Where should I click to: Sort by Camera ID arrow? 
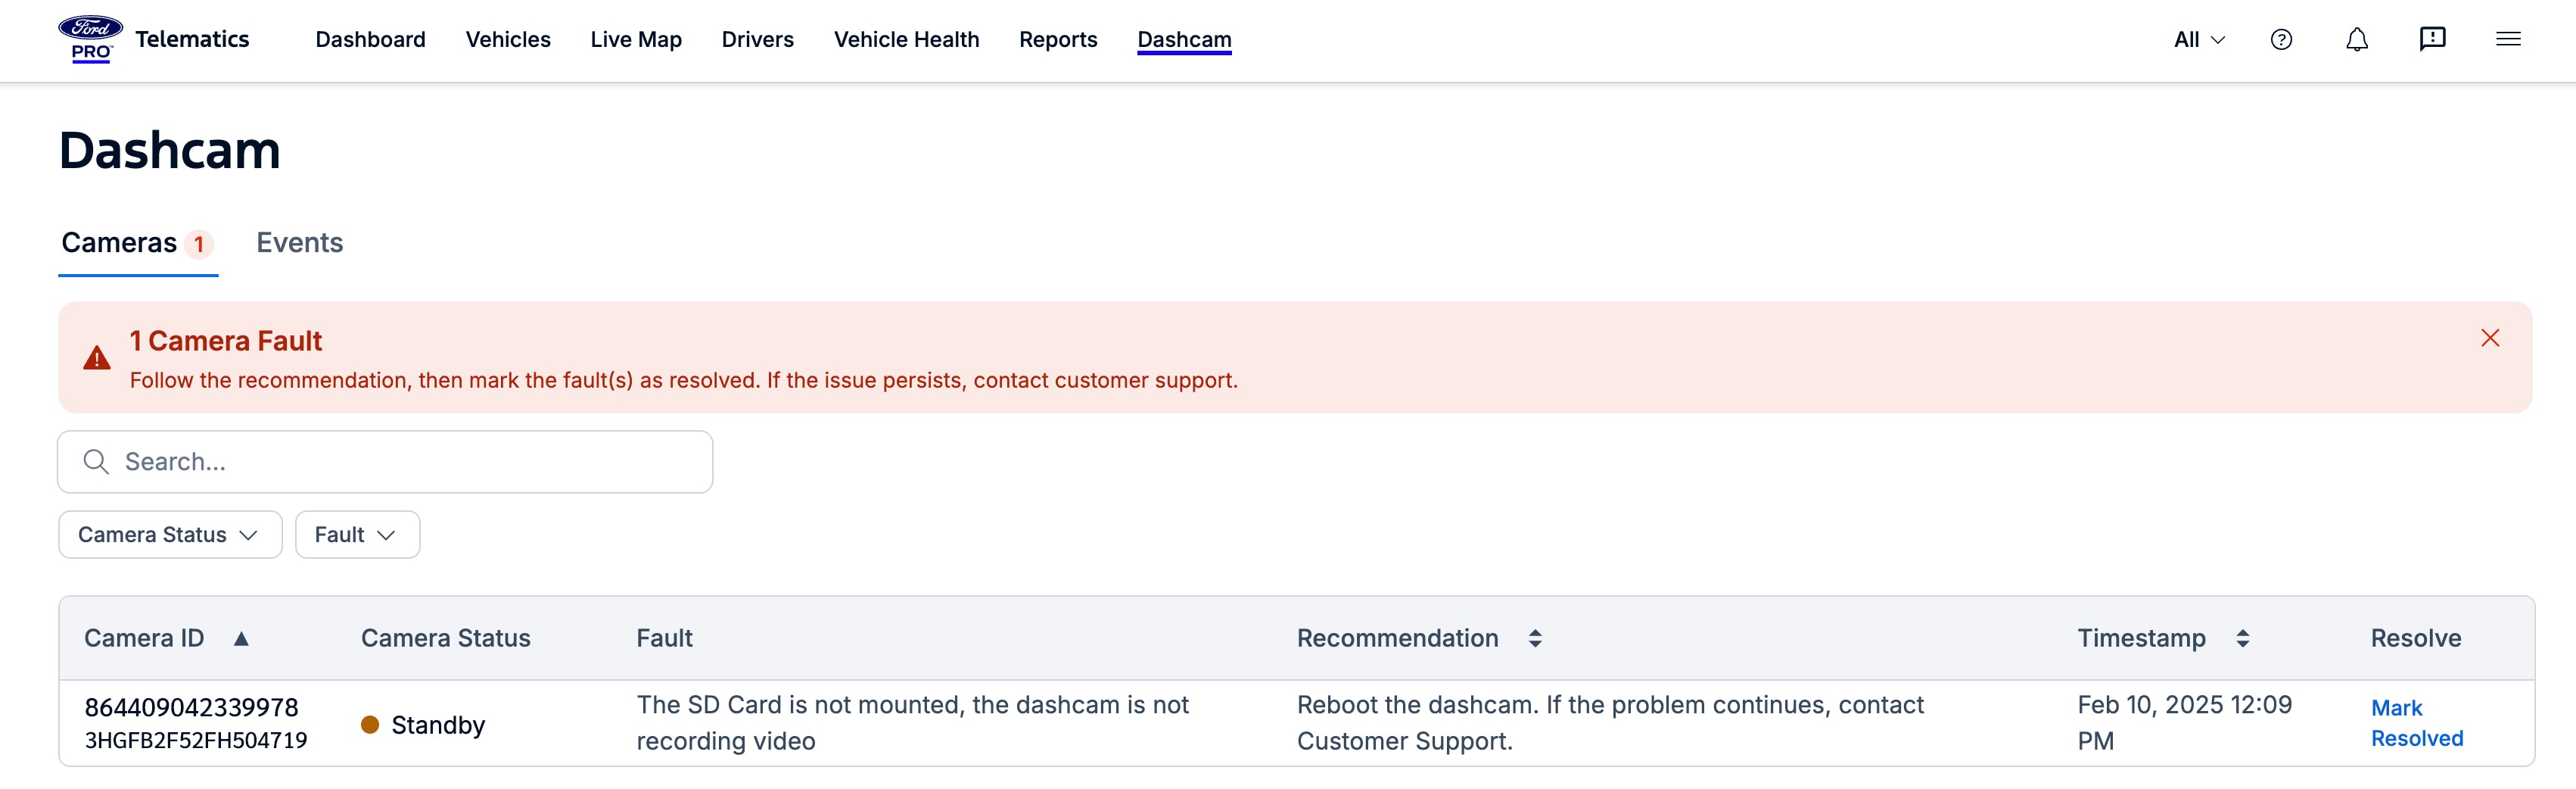point(241,639)
